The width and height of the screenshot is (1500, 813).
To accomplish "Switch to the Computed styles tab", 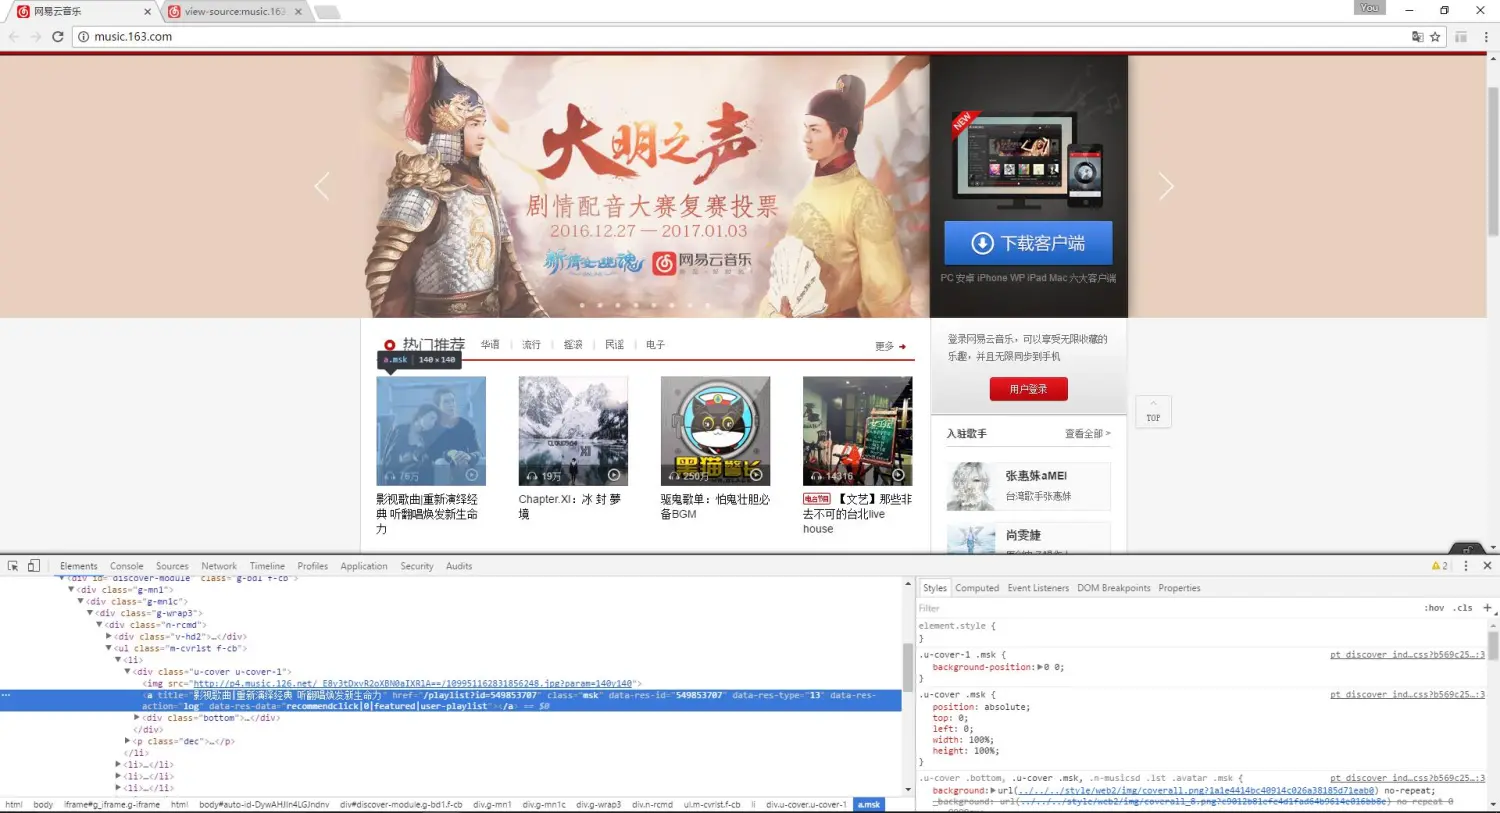I will point(977,588).
